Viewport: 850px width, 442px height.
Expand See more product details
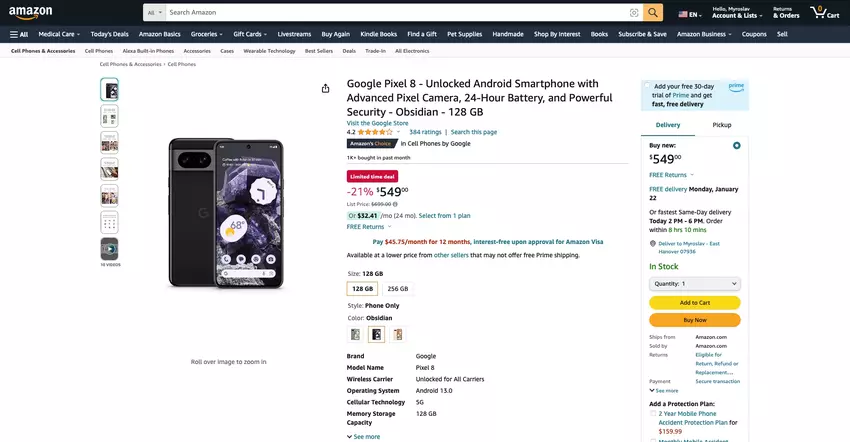tap(364, 436)
